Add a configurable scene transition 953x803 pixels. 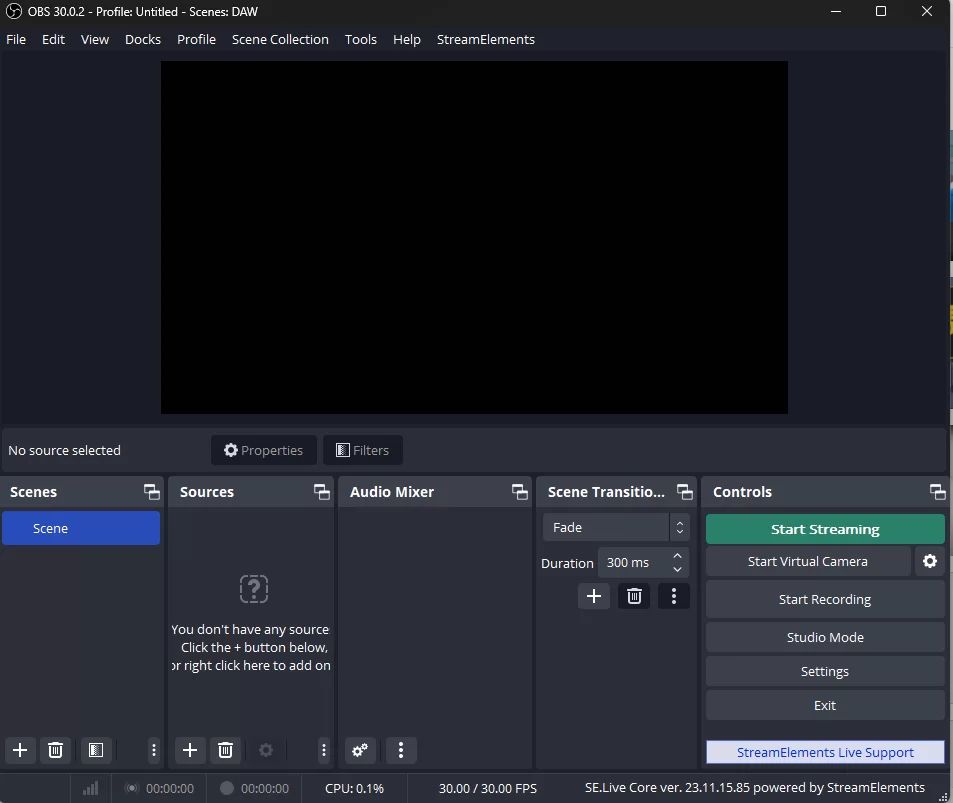594,596
